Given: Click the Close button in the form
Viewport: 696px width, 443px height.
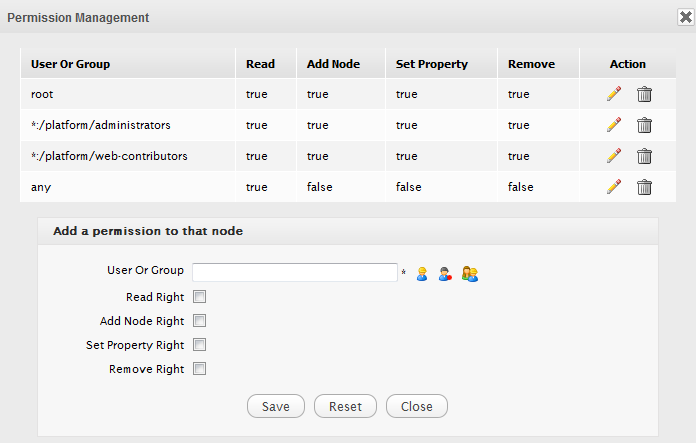Looking at the screenshot, I should pos(417,406).
